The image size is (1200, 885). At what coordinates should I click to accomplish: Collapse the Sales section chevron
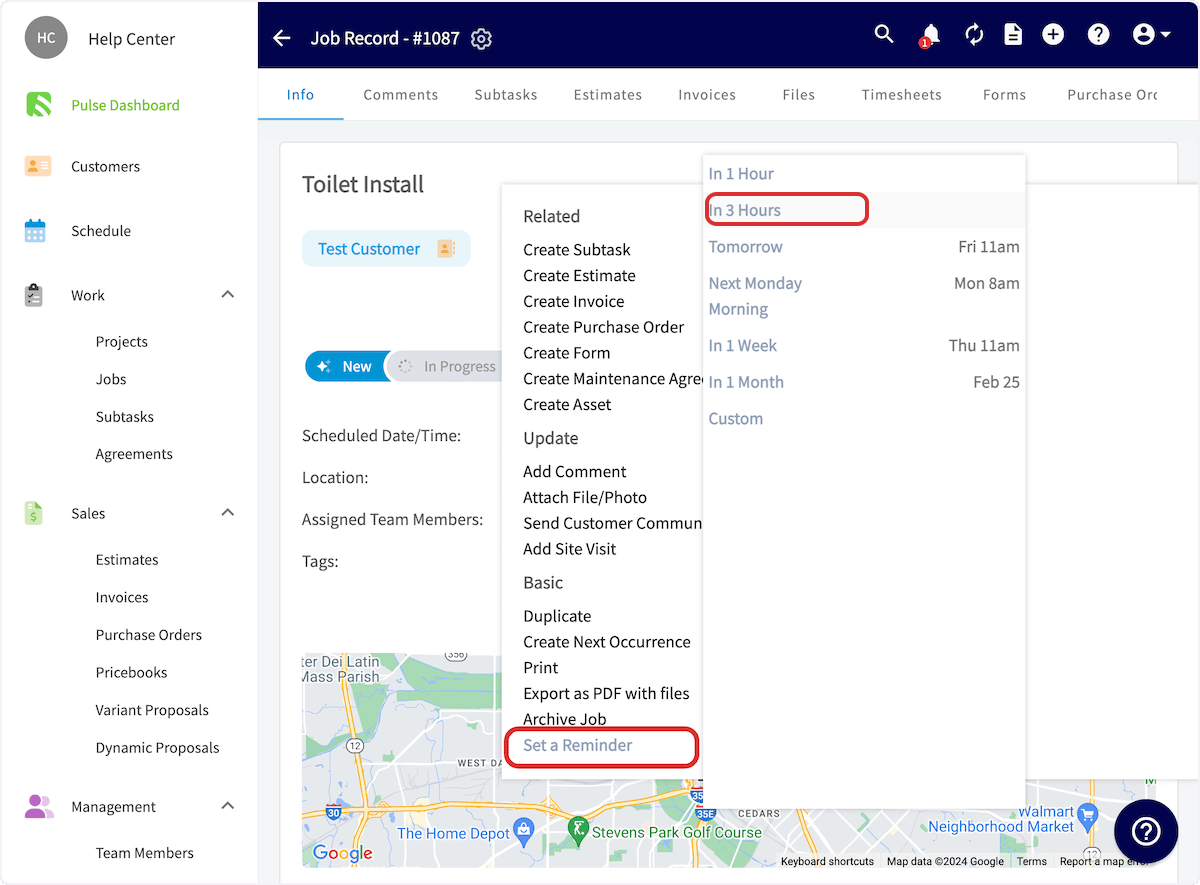227,513
